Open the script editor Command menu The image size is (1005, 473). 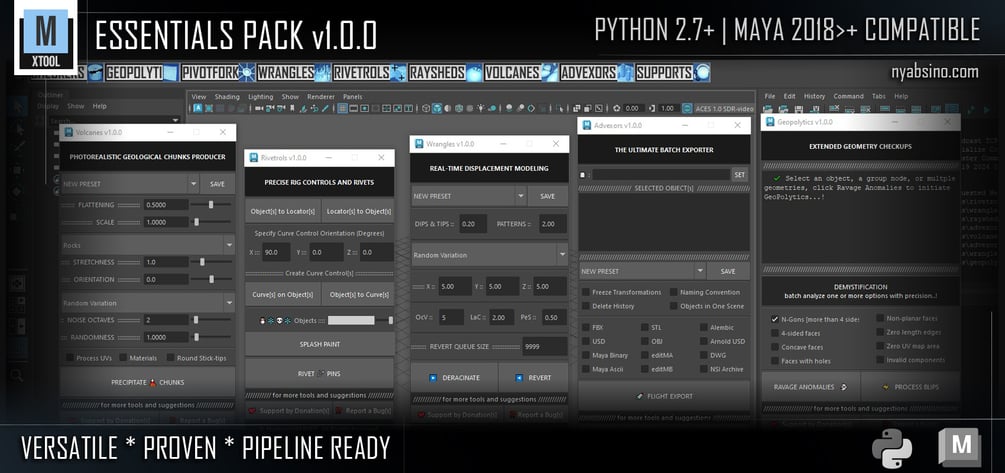[849, 96]
